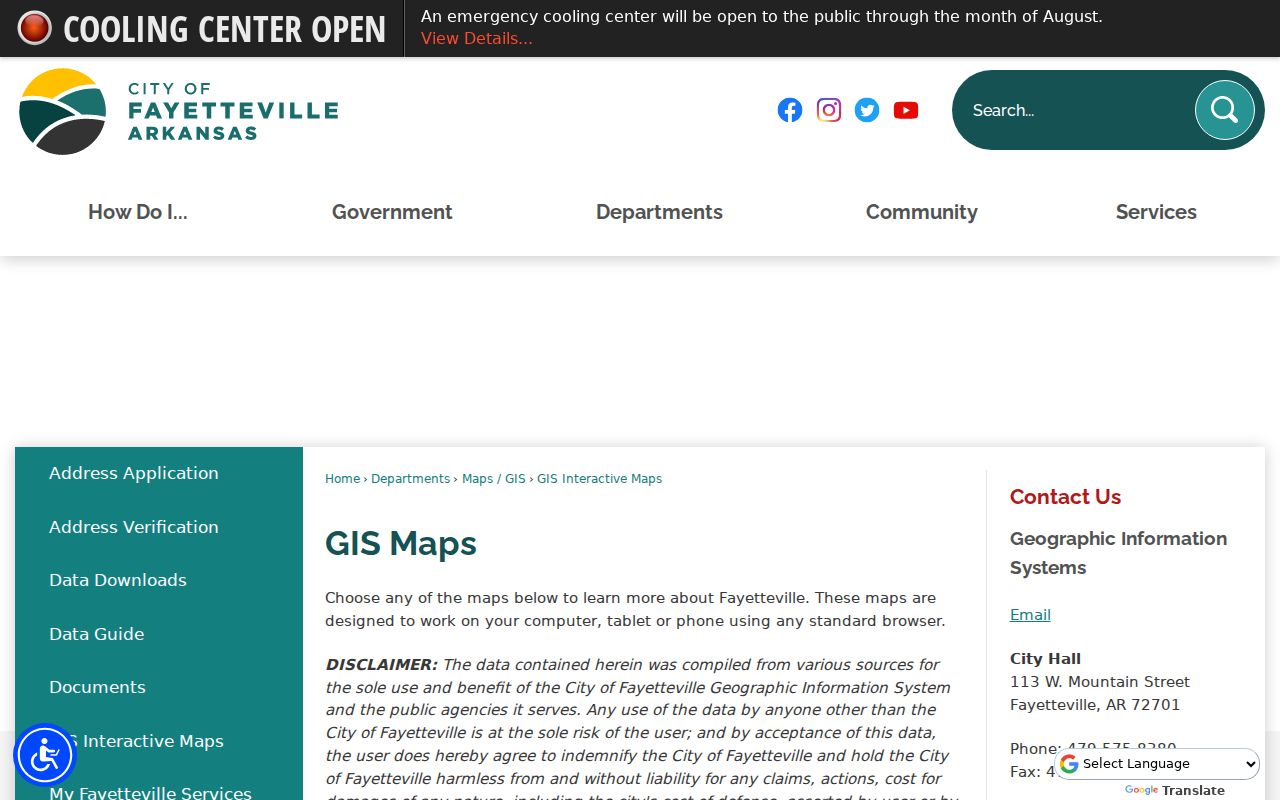Open the Facebook social icon
1280x800 pixels.
(790, 110)
